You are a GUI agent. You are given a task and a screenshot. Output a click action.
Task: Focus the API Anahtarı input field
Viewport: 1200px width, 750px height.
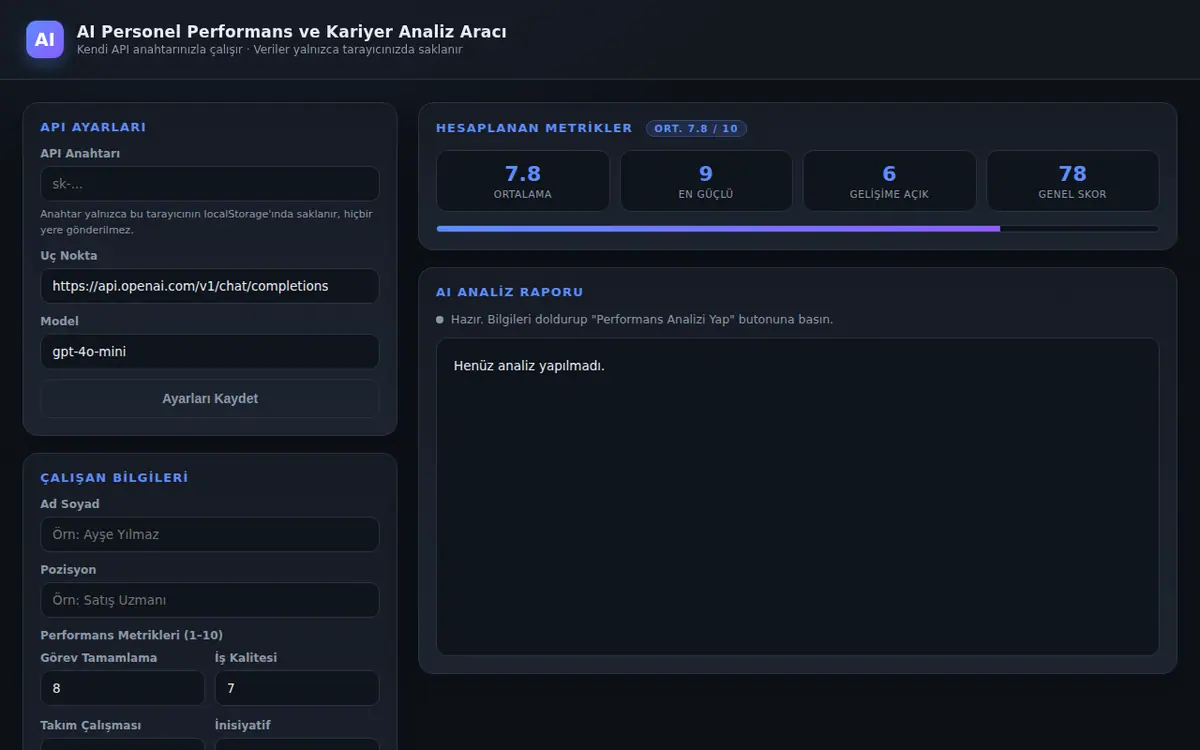[210, 184]
